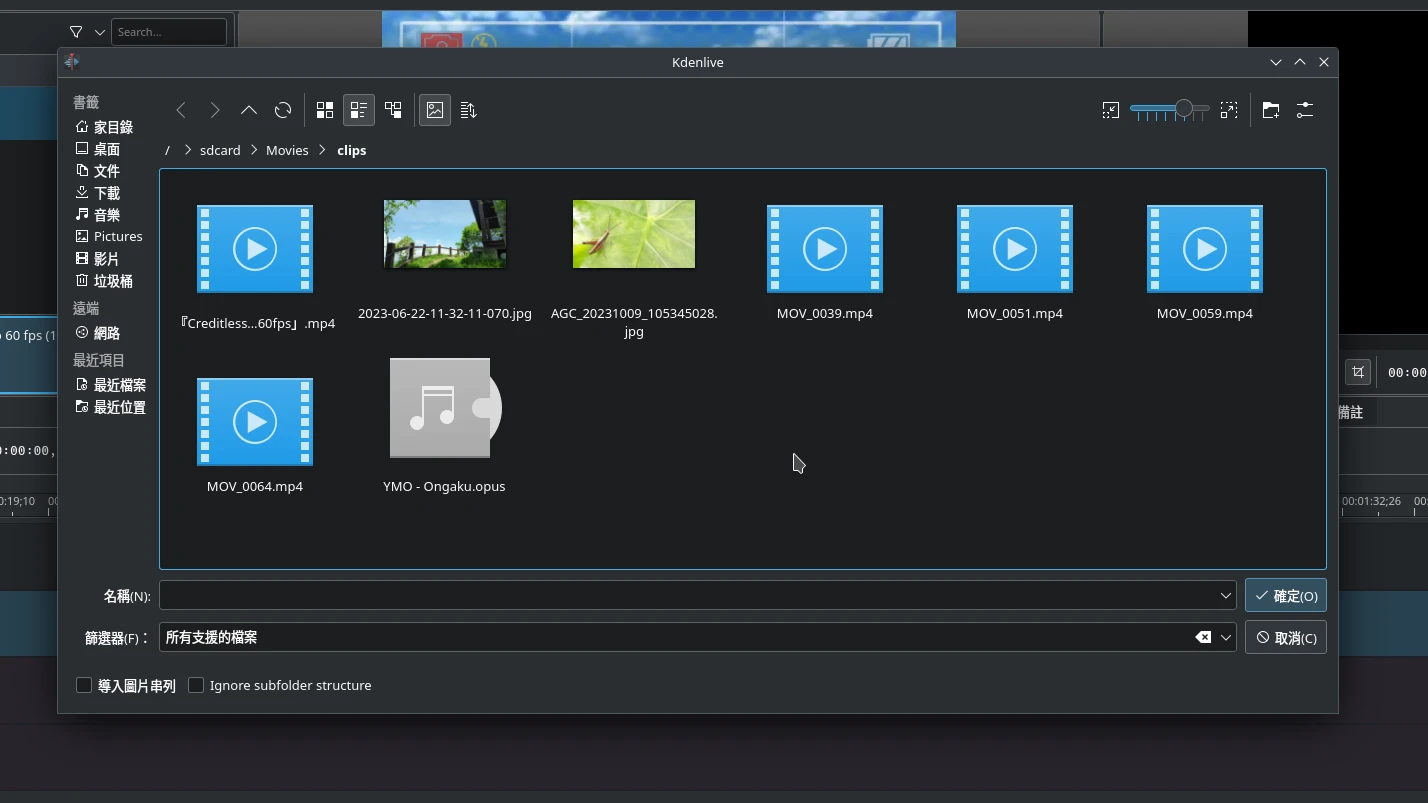Toggle the show preview button
This screenshot has width=1428, height=803.
click(435, 110)
